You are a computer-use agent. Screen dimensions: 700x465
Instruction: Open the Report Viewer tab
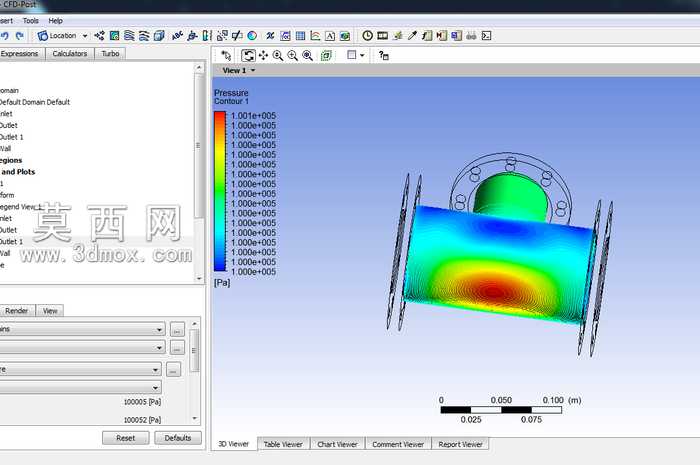coord(460,444)
